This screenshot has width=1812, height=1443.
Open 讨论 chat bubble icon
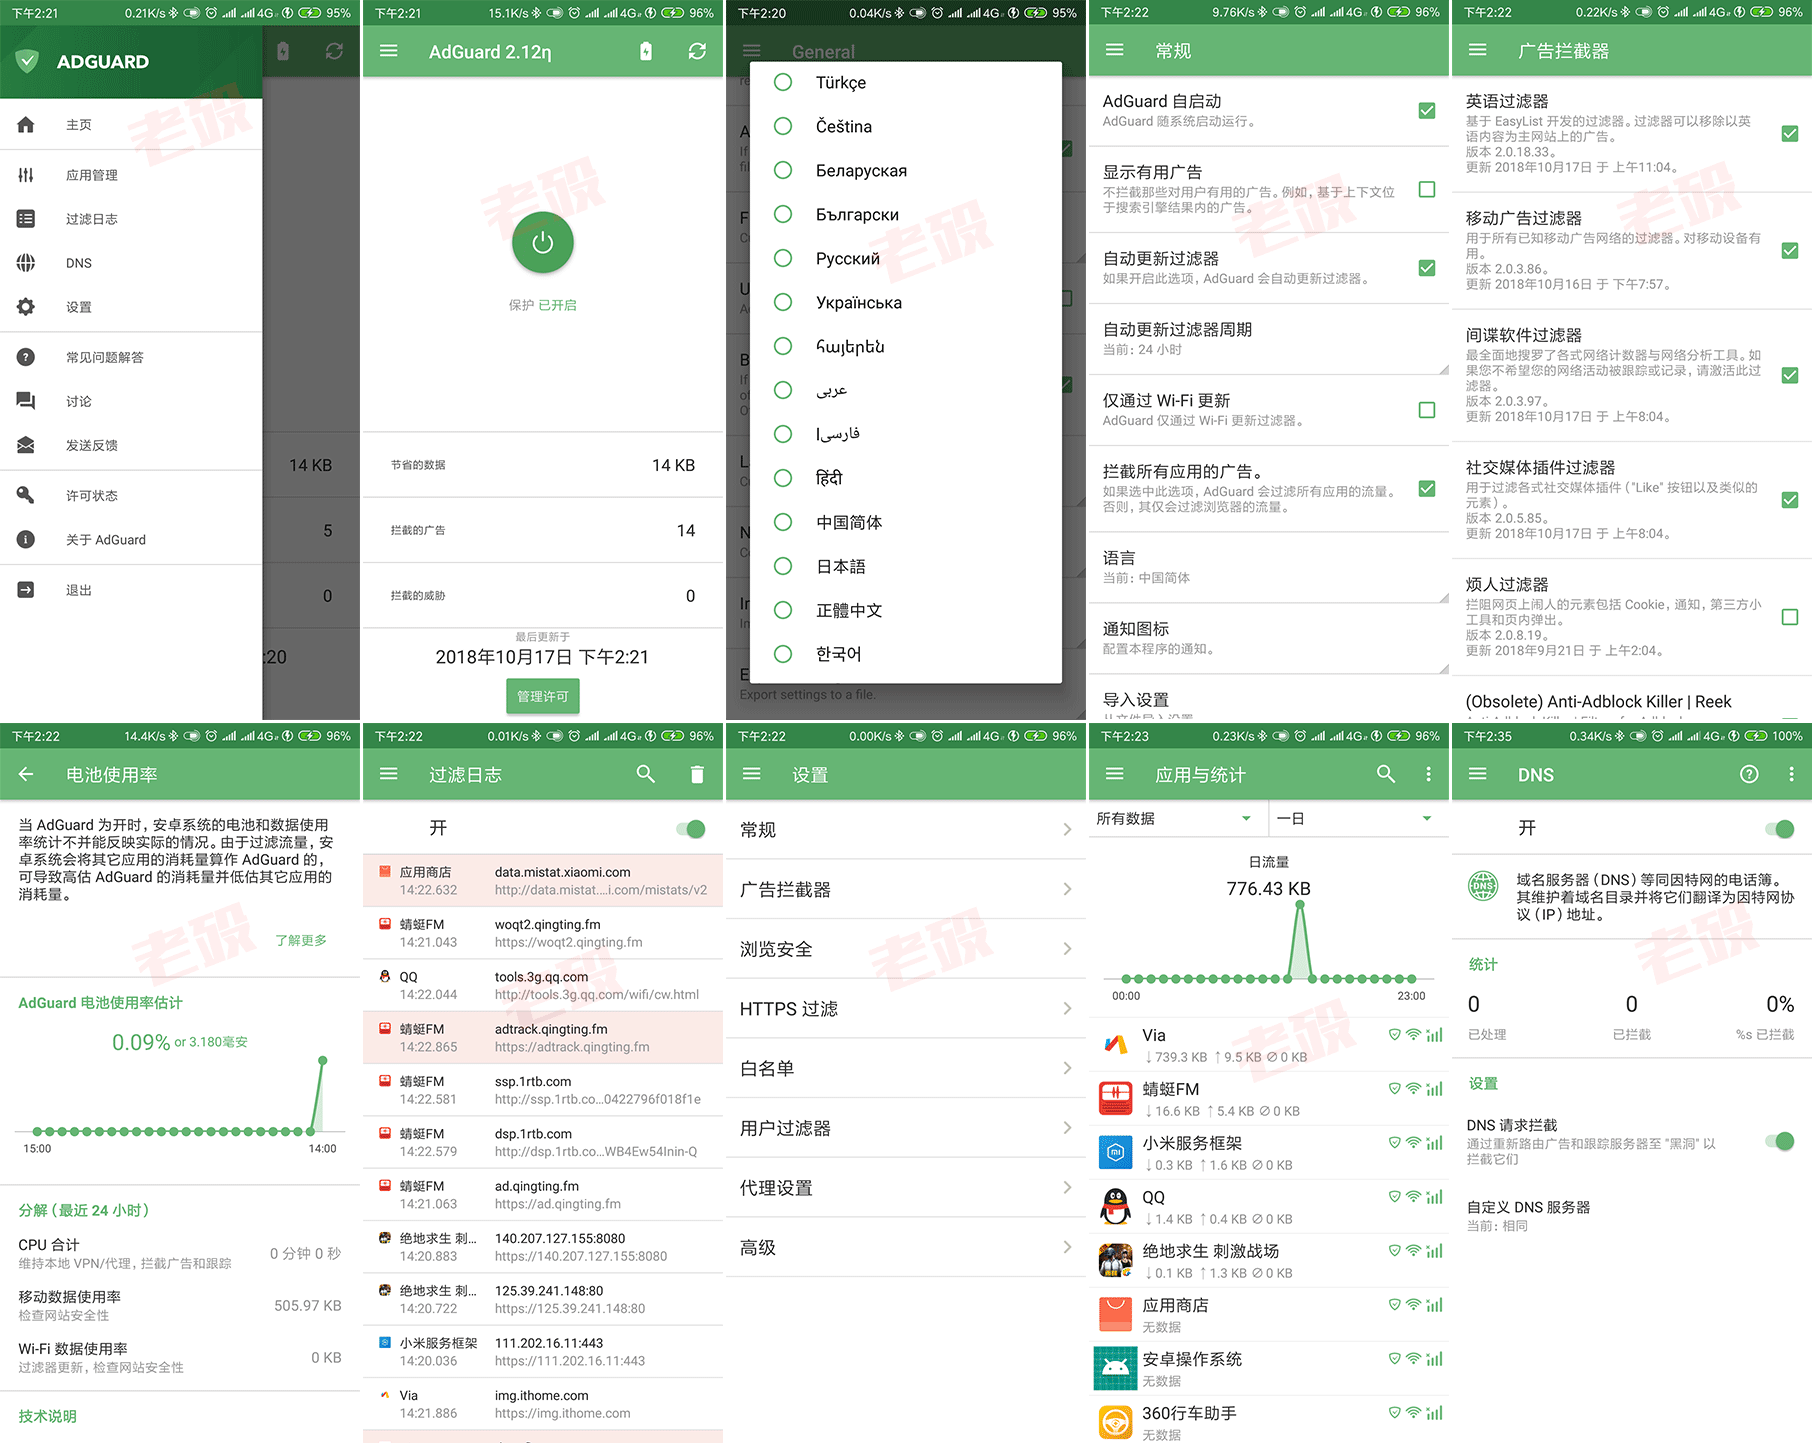[x=26, y=401]
